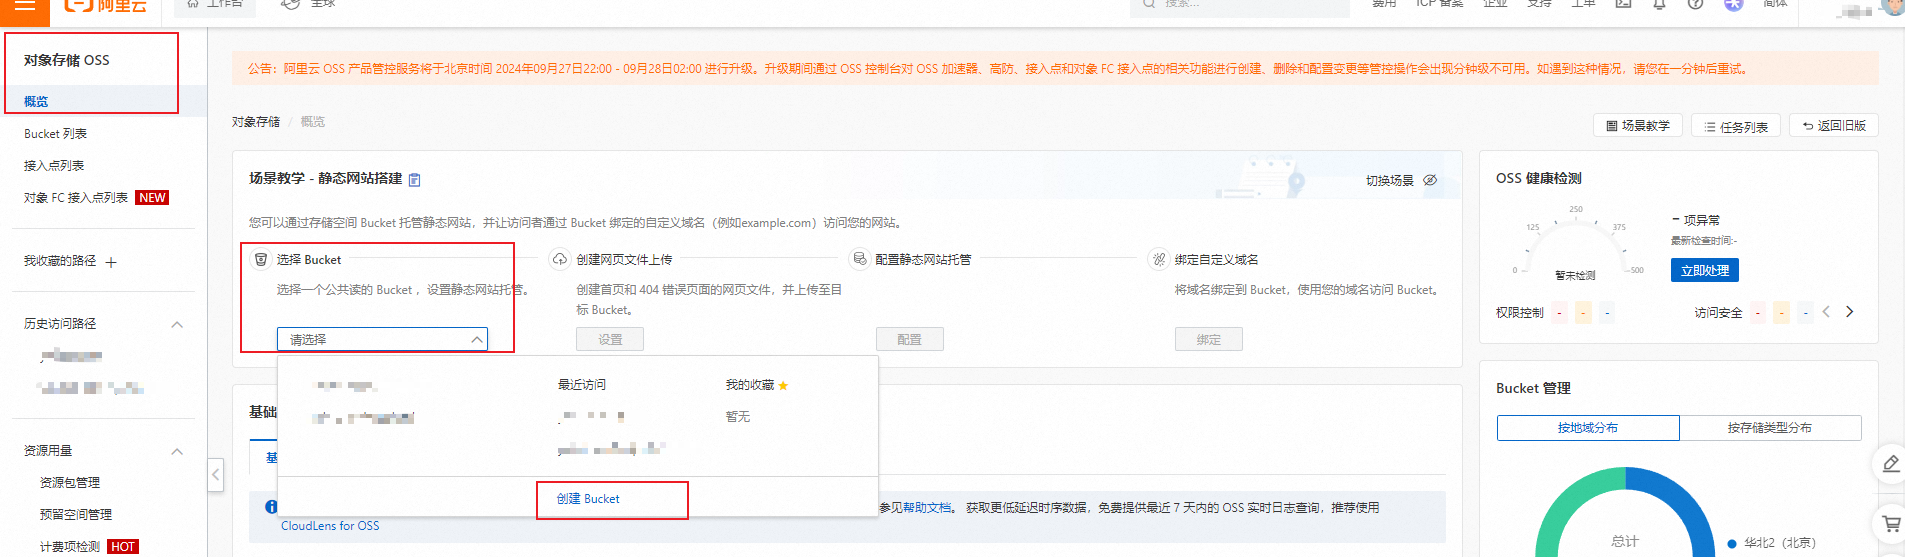Click the blue info icon in notice

coord(271,507)
